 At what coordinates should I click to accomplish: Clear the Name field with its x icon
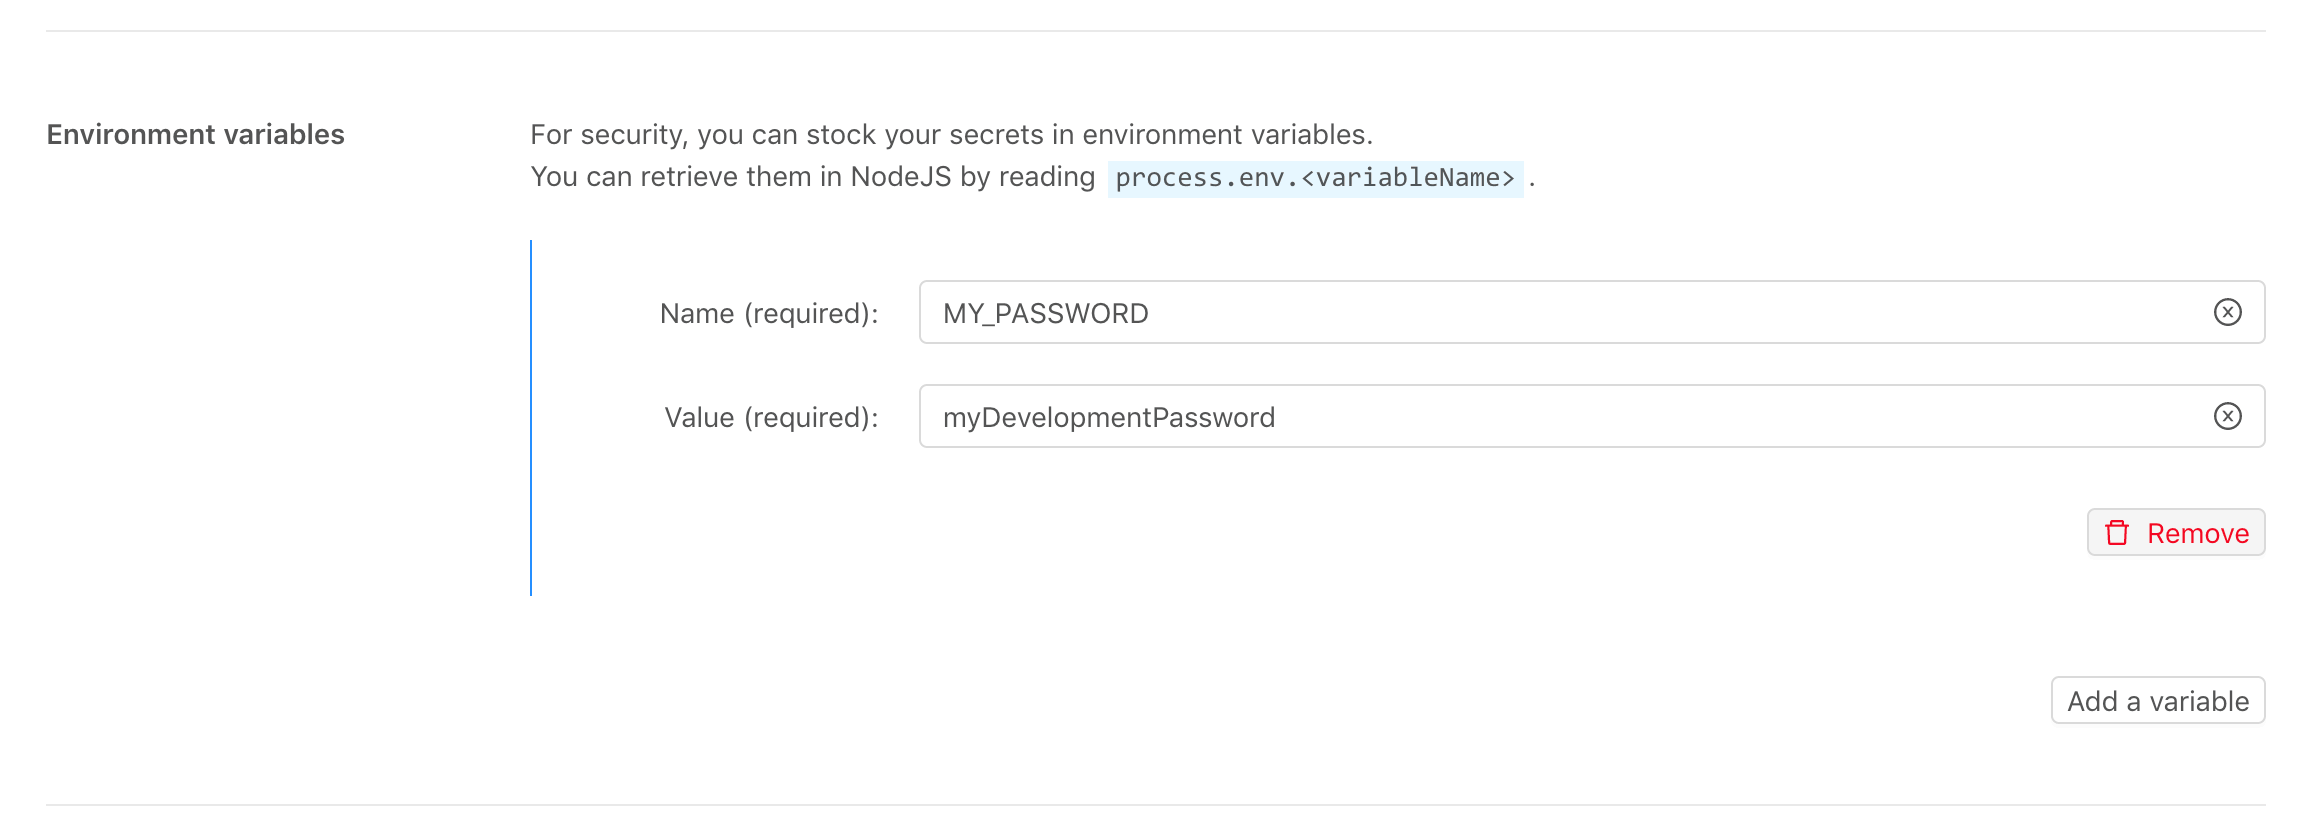[x=2227, y=312]
